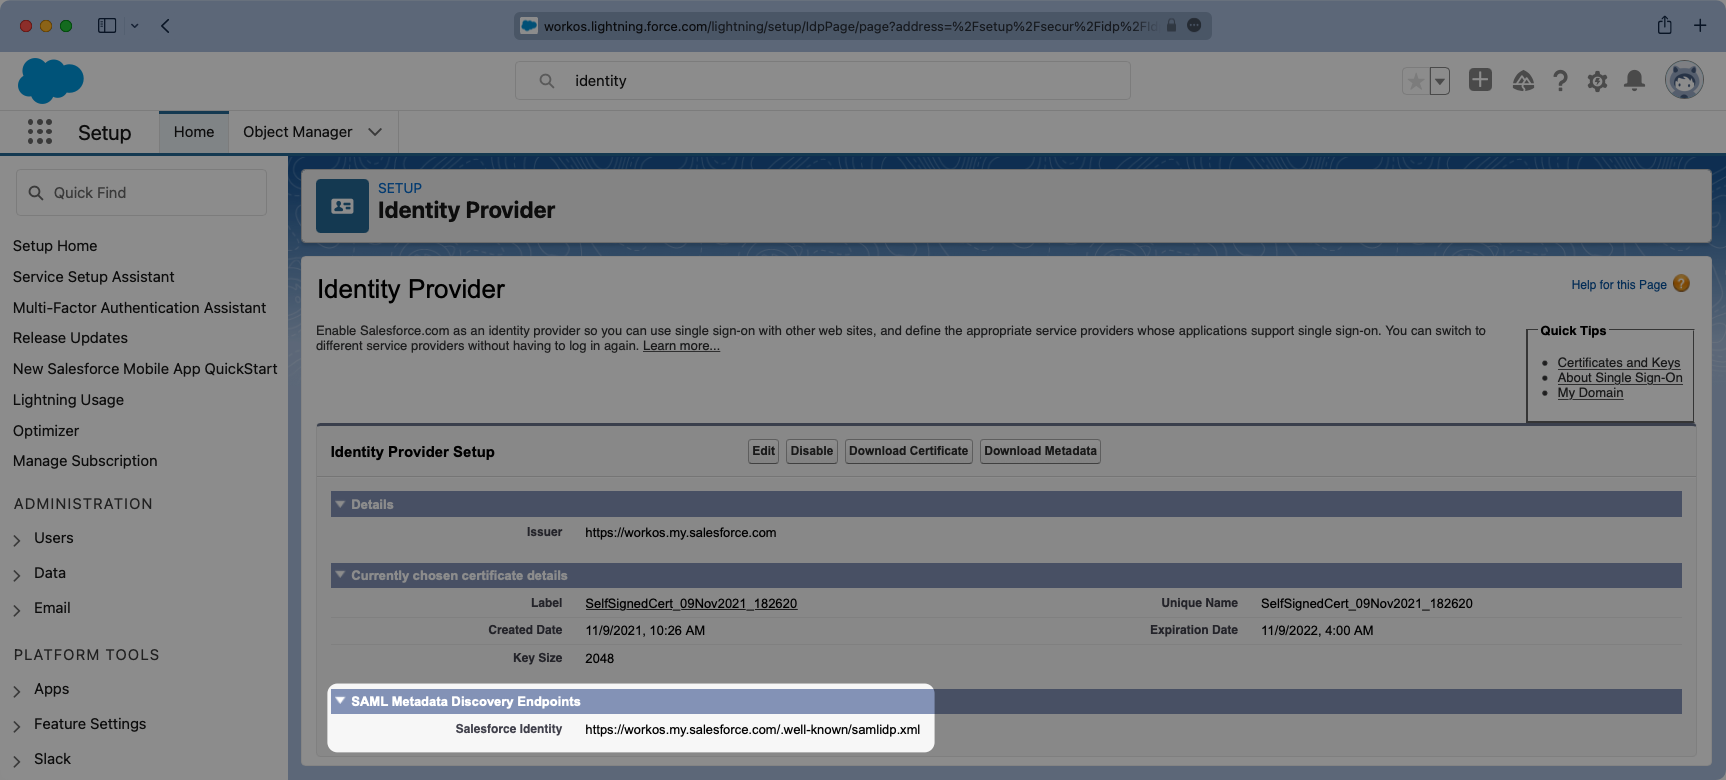Viewport: 1726px width, 780px height.
Task: Click the Salesforce Identity metadata URL
Action: click(753, 730)
